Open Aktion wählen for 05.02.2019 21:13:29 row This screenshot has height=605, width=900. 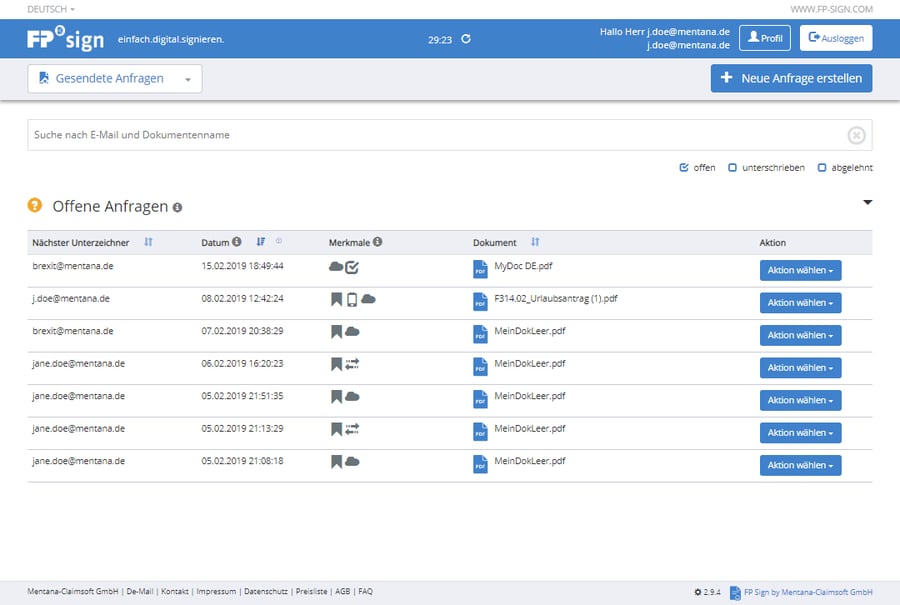pyautogui.click(x=800, y=433)
